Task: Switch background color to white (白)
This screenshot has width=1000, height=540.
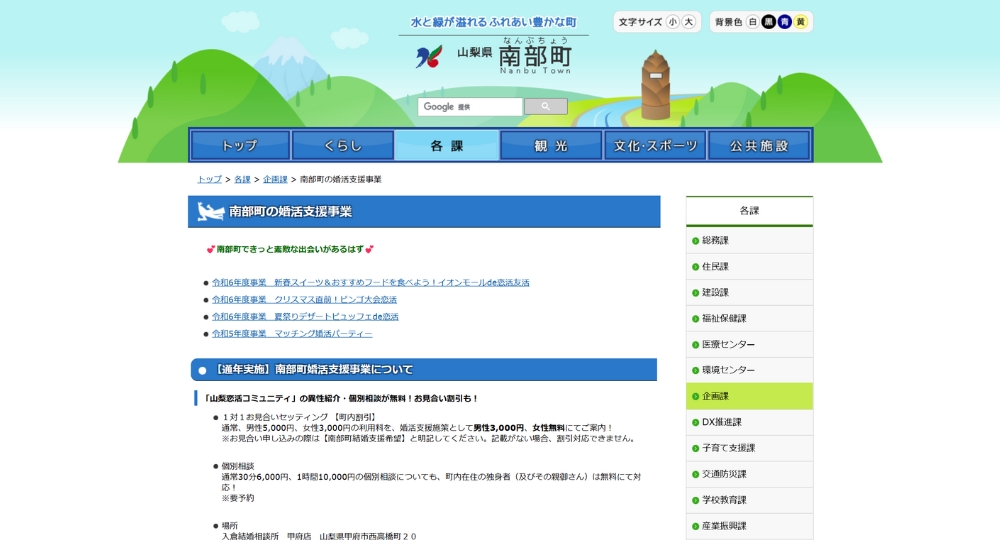Action: (753, 22)
